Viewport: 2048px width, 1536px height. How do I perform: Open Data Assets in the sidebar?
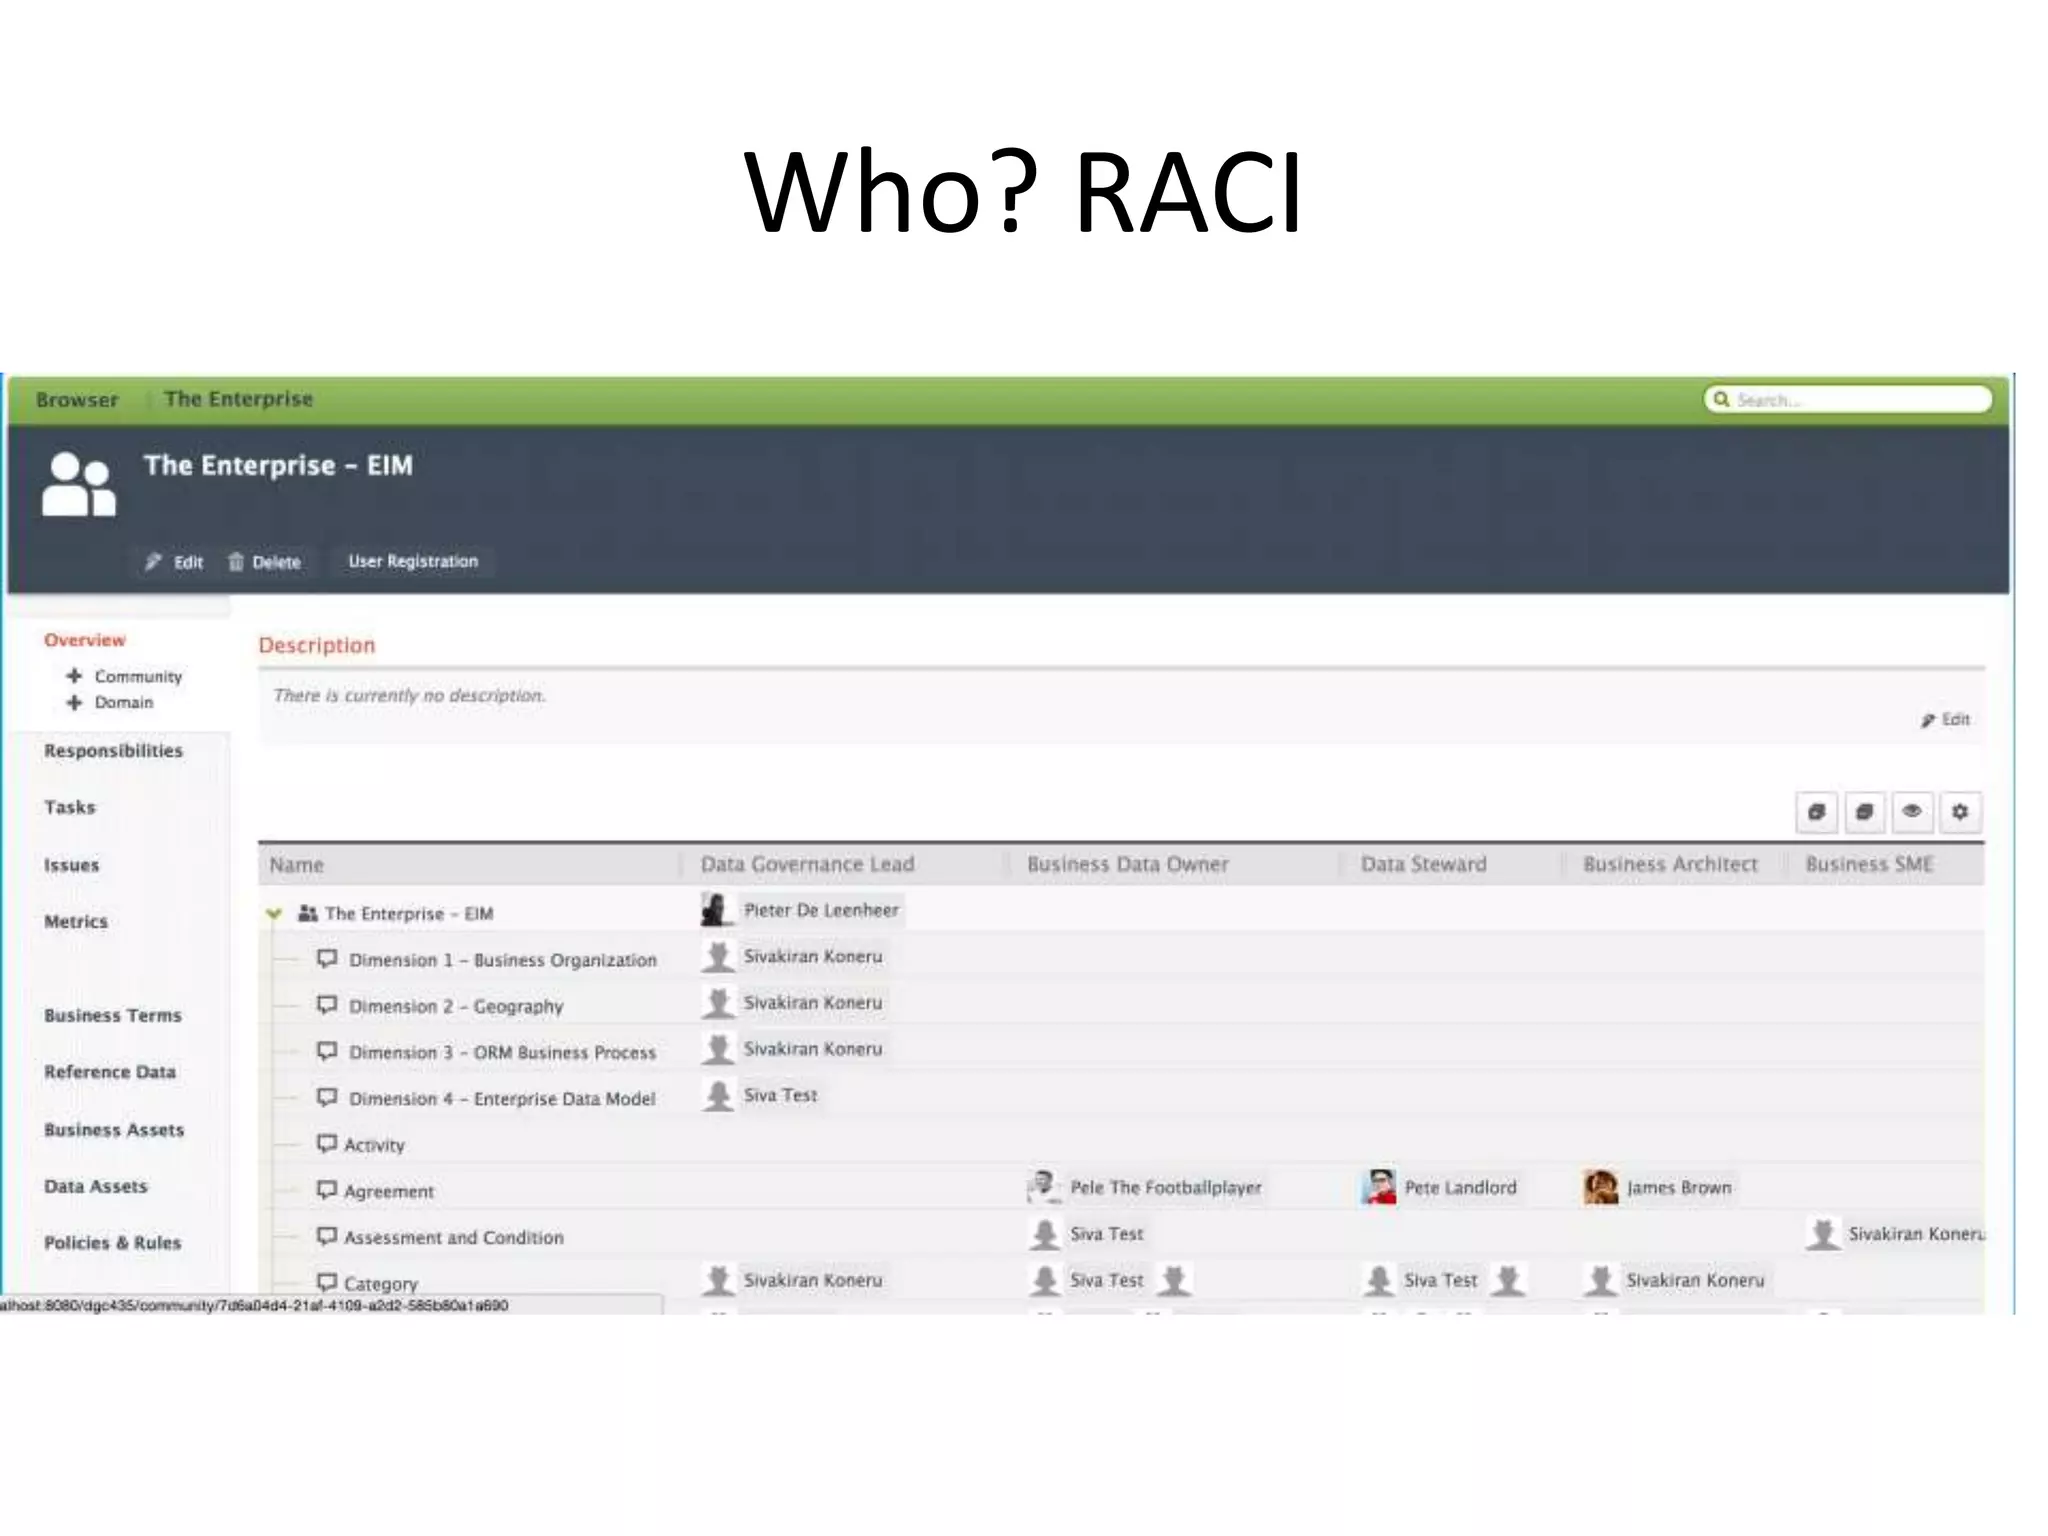(96, 1187)
